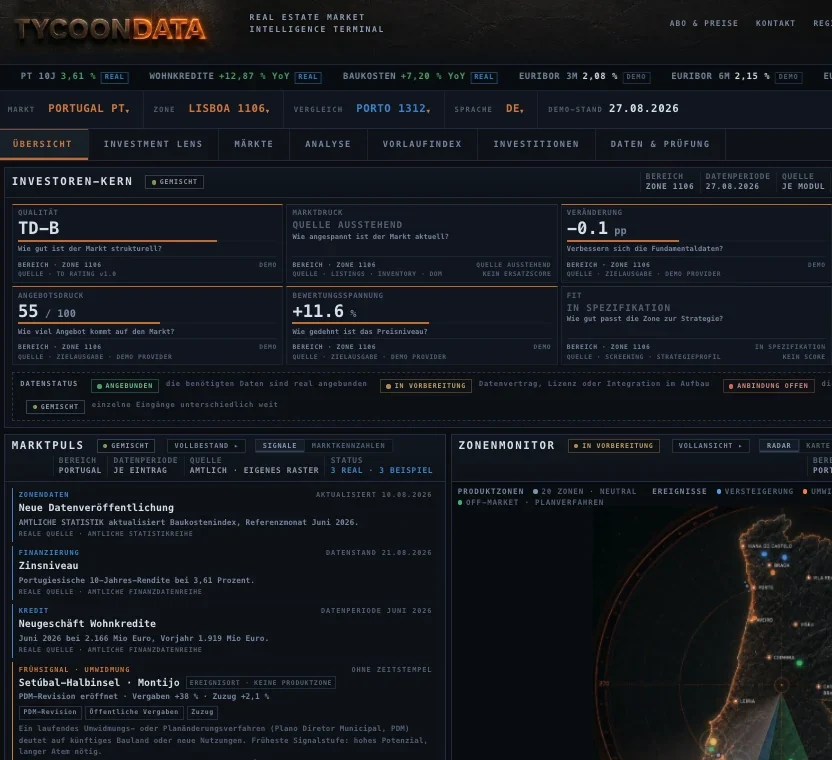Open the Setúbal-Halbinsel Montijo signal entry
832x760 pixels.
coord(225,711)
